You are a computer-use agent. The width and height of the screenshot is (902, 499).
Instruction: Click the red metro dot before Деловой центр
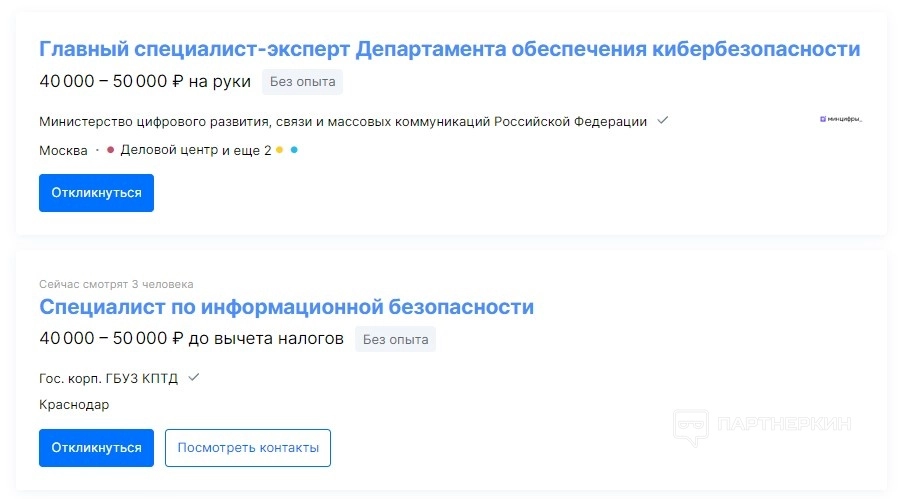coord(110,150)
